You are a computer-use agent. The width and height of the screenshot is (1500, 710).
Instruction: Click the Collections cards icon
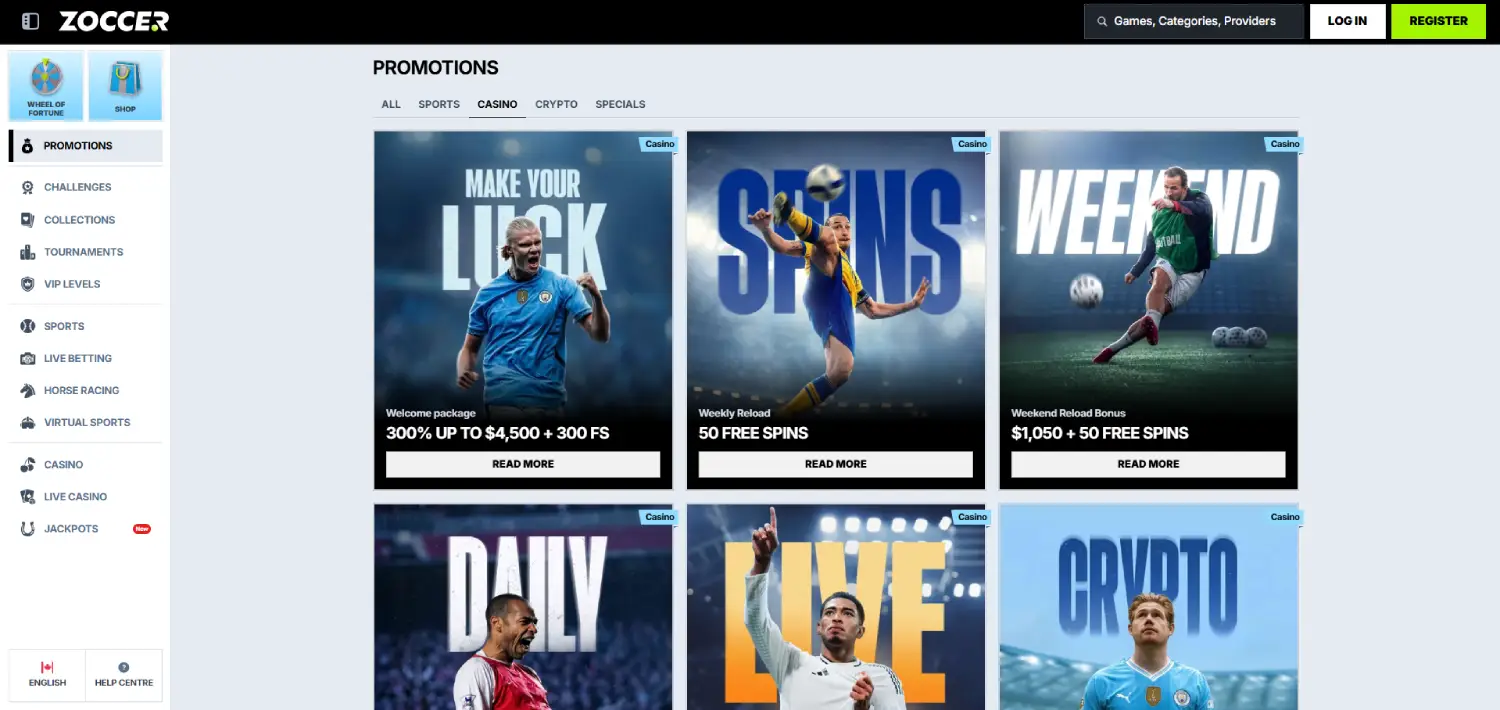27,220
